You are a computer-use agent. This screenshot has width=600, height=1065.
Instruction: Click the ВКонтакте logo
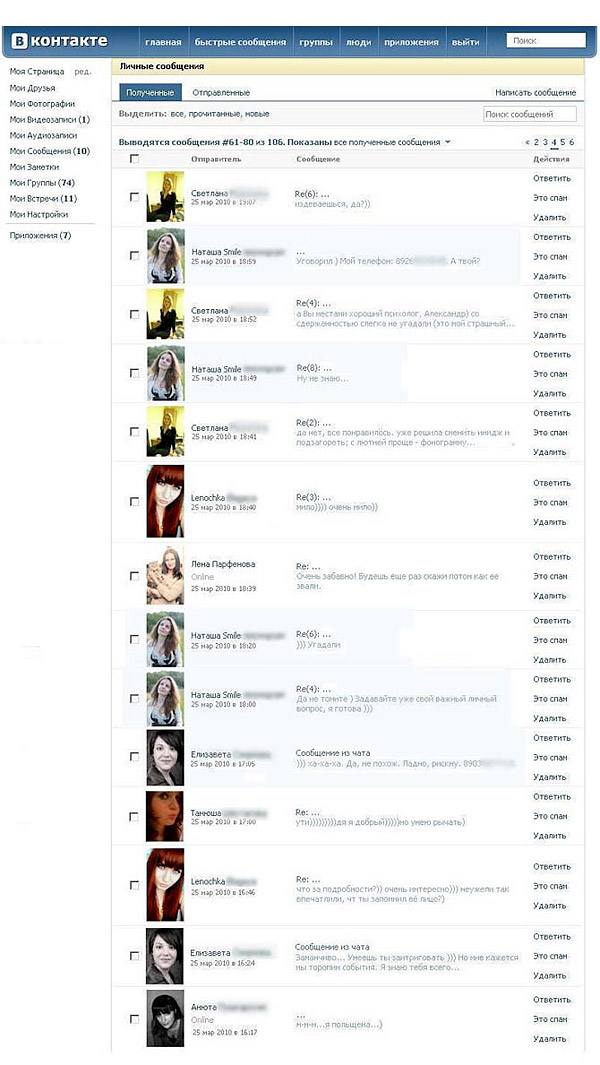(x=60, y=41)
